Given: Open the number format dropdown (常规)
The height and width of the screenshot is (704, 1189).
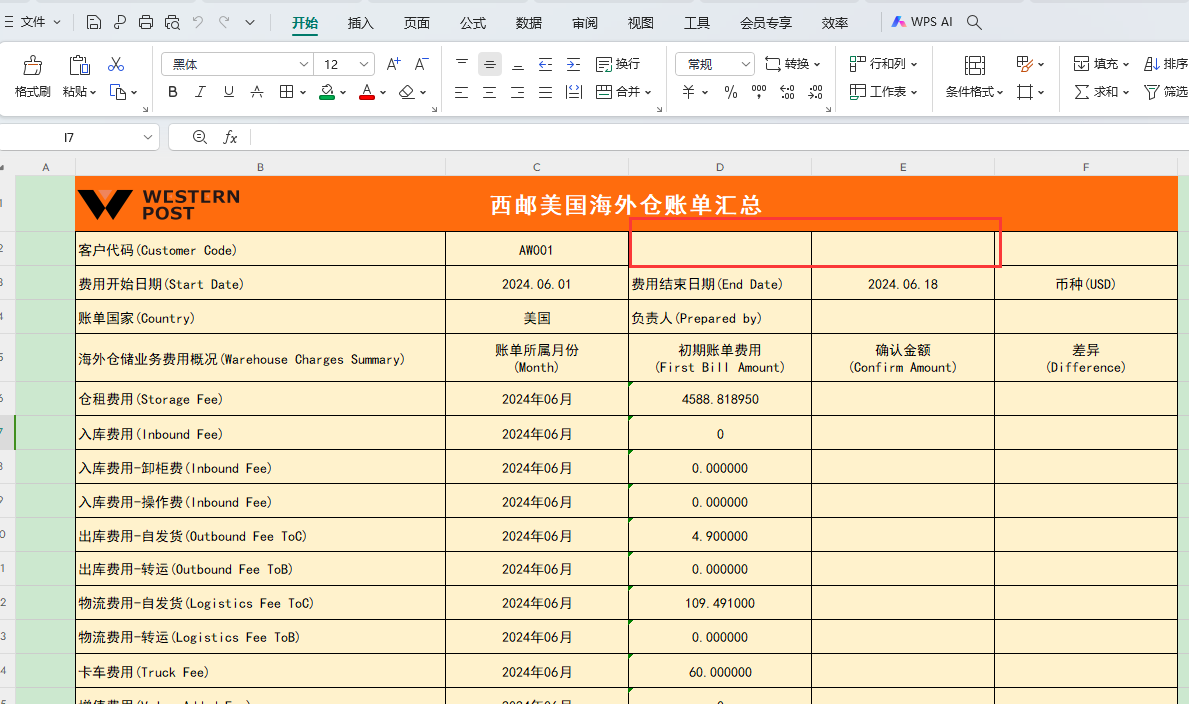Looking at the screenshot, I should [x=746, y=64].
